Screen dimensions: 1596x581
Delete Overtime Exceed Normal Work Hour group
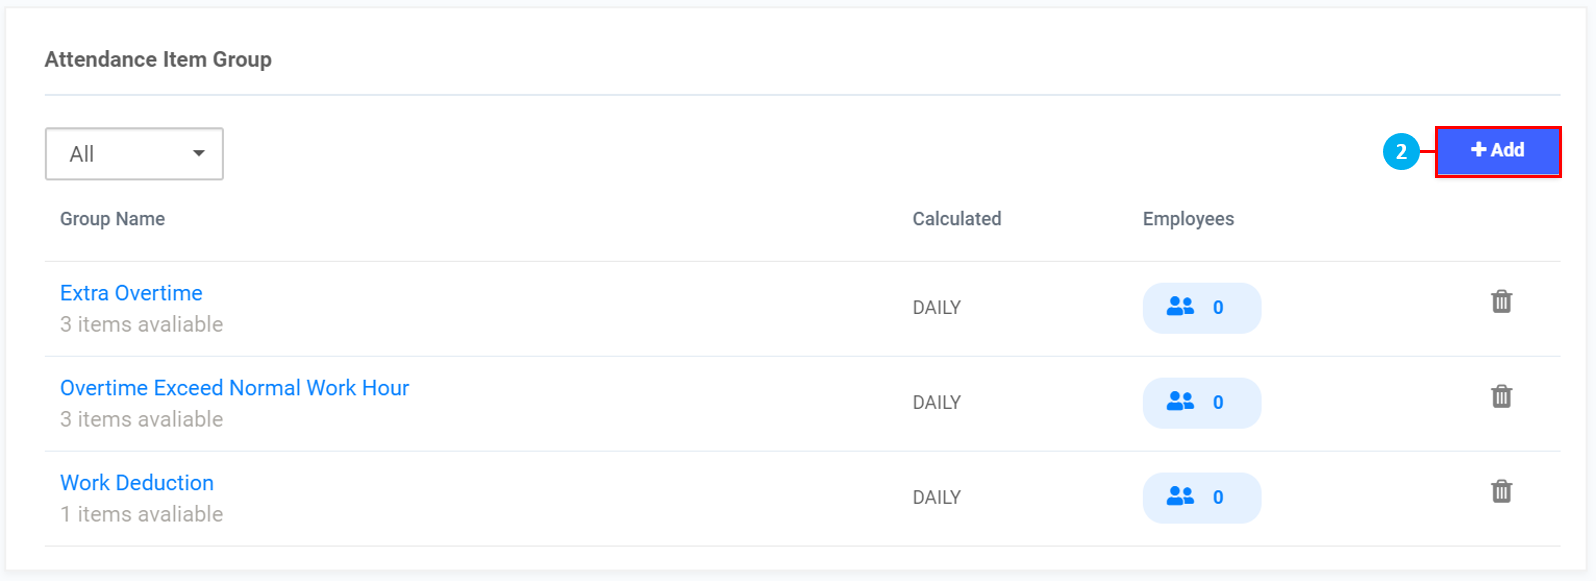tap(1501, 397)
